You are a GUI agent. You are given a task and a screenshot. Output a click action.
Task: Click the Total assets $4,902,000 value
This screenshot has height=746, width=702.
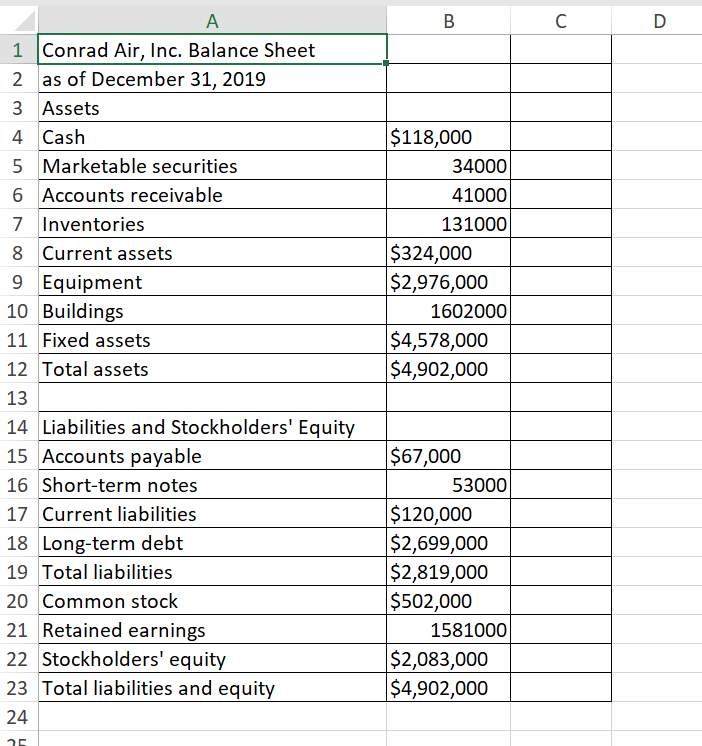[x=448, y=368]
